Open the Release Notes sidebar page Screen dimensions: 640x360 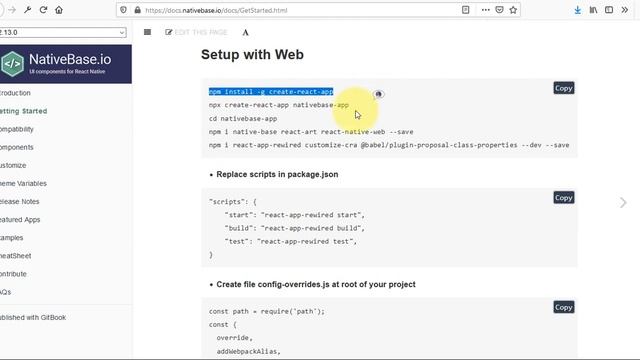click(20, 202)
